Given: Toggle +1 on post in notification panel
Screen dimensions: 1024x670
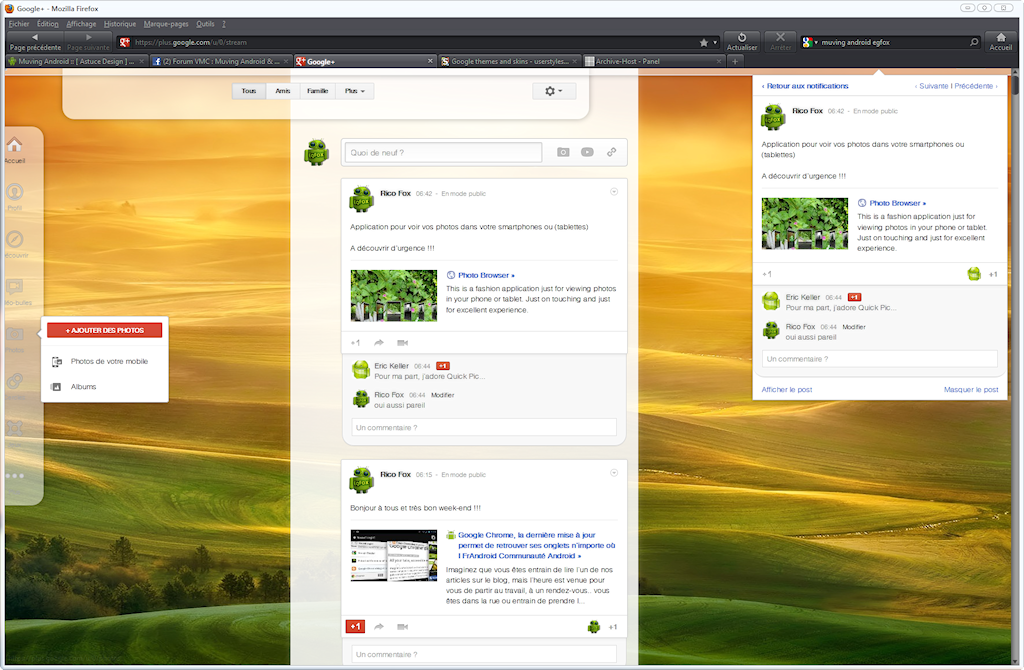Looking at the screenshot, I should point(767,274).
